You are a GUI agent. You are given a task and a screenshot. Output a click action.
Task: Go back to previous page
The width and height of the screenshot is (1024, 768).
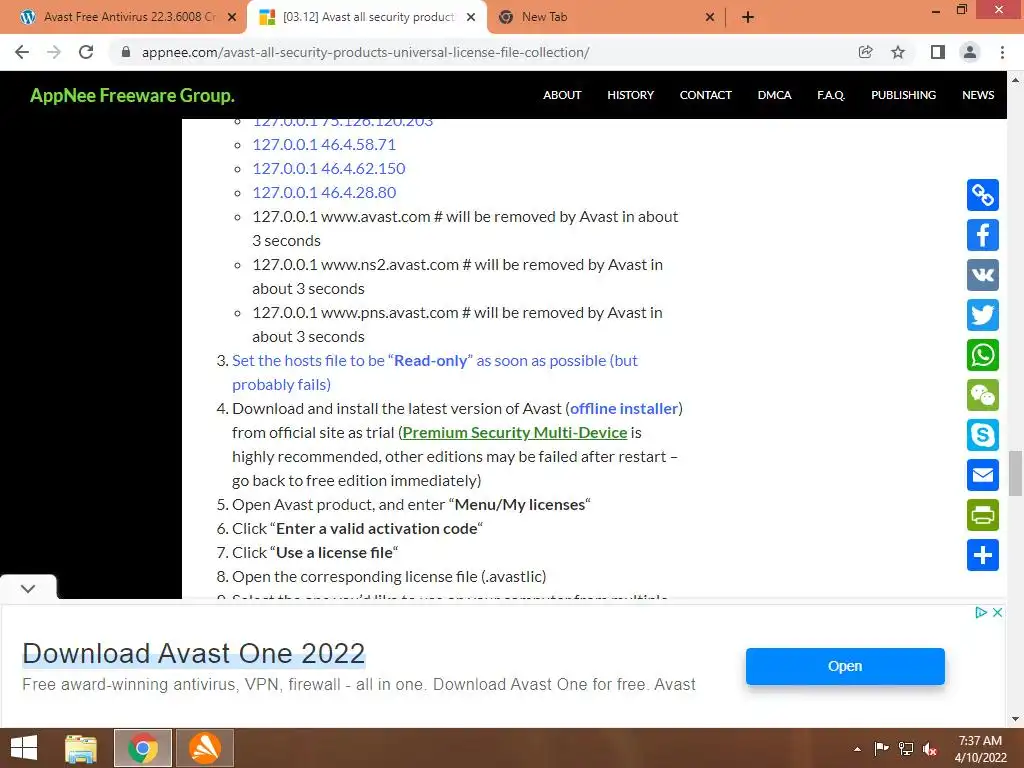pos(22,52)
